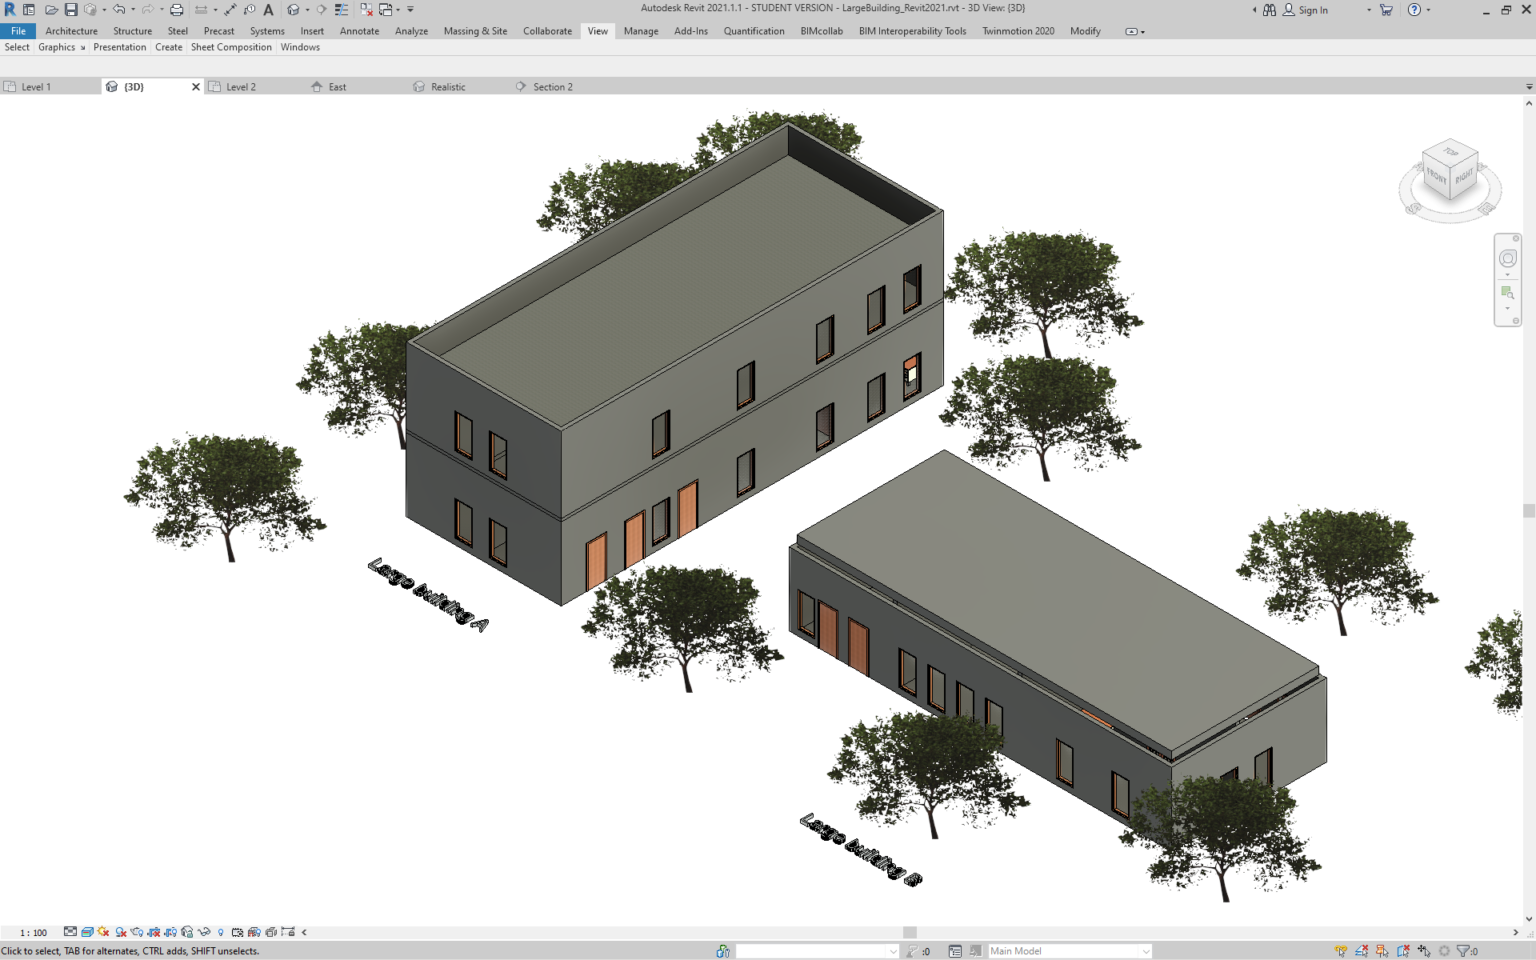Toggle Sun Path off in view control bar
Image resolution: width=1536 pixels, height=960 pixels.
[x=101, y=933]
